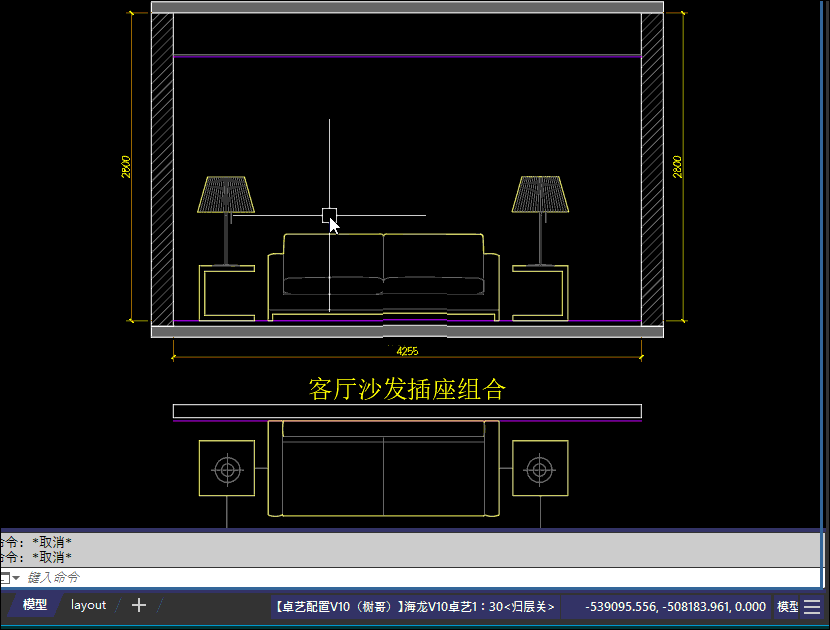Switch to the 模型 model tab

(x=35, y=605)
